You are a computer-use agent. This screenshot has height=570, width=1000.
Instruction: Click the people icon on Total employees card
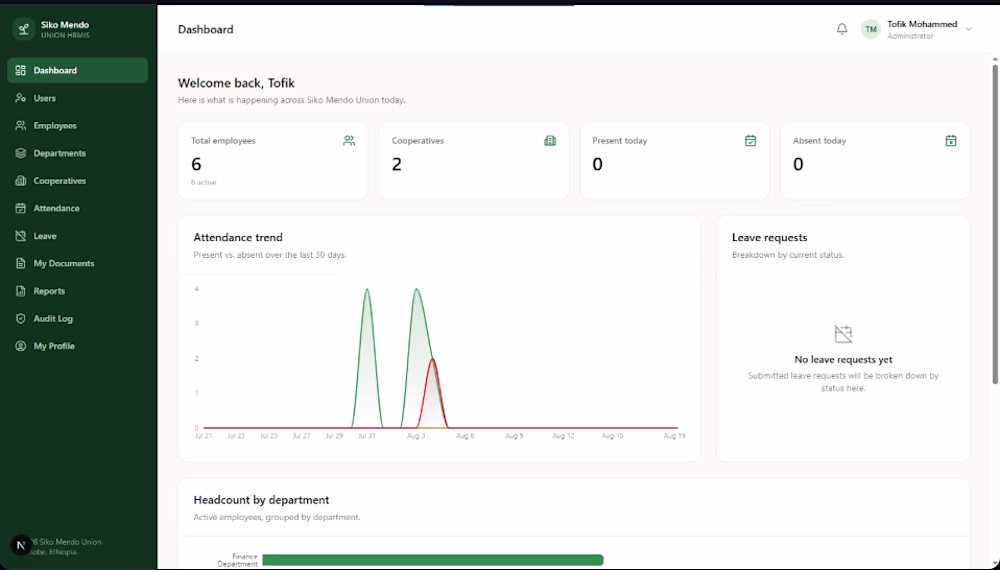coord(349,141)
